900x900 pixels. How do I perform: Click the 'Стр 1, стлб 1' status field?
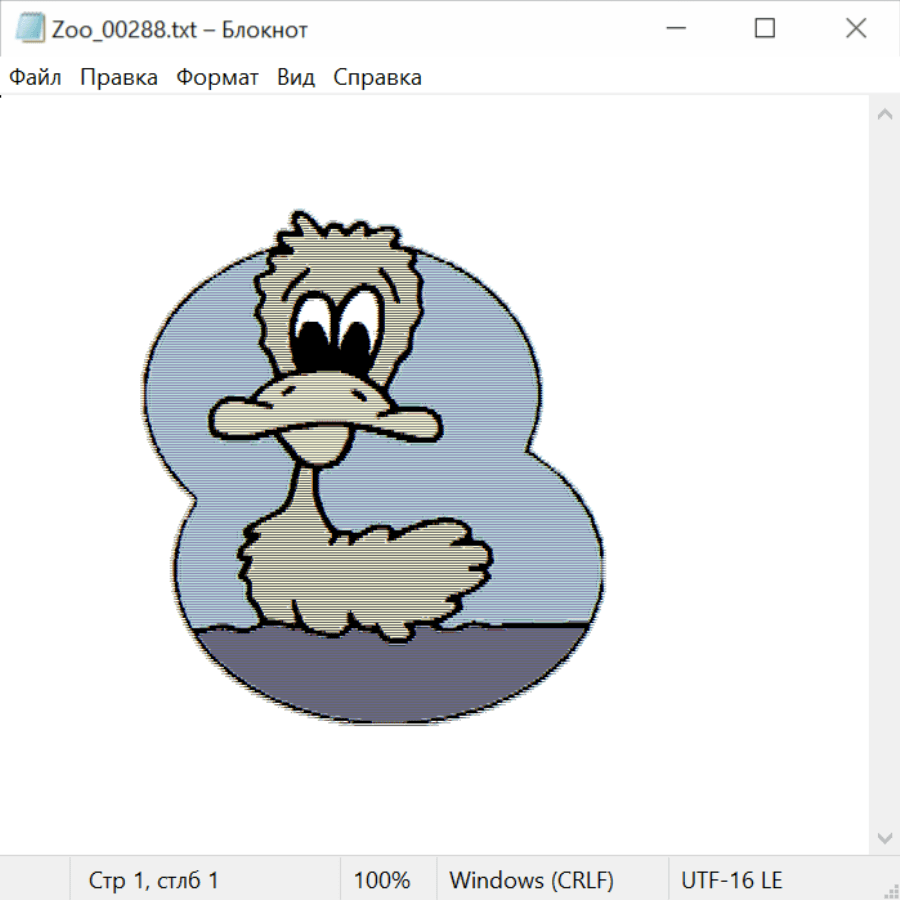pos(153,881)
